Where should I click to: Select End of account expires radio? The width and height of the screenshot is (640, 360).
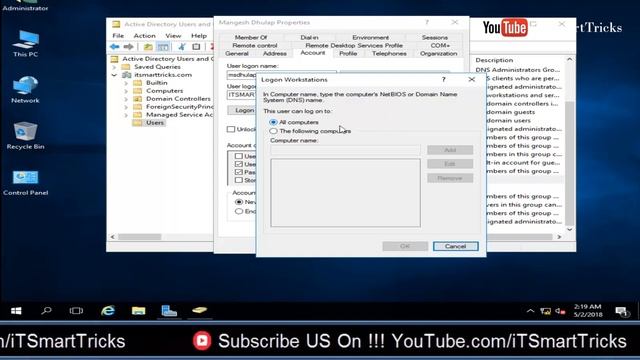coord(239,211)
